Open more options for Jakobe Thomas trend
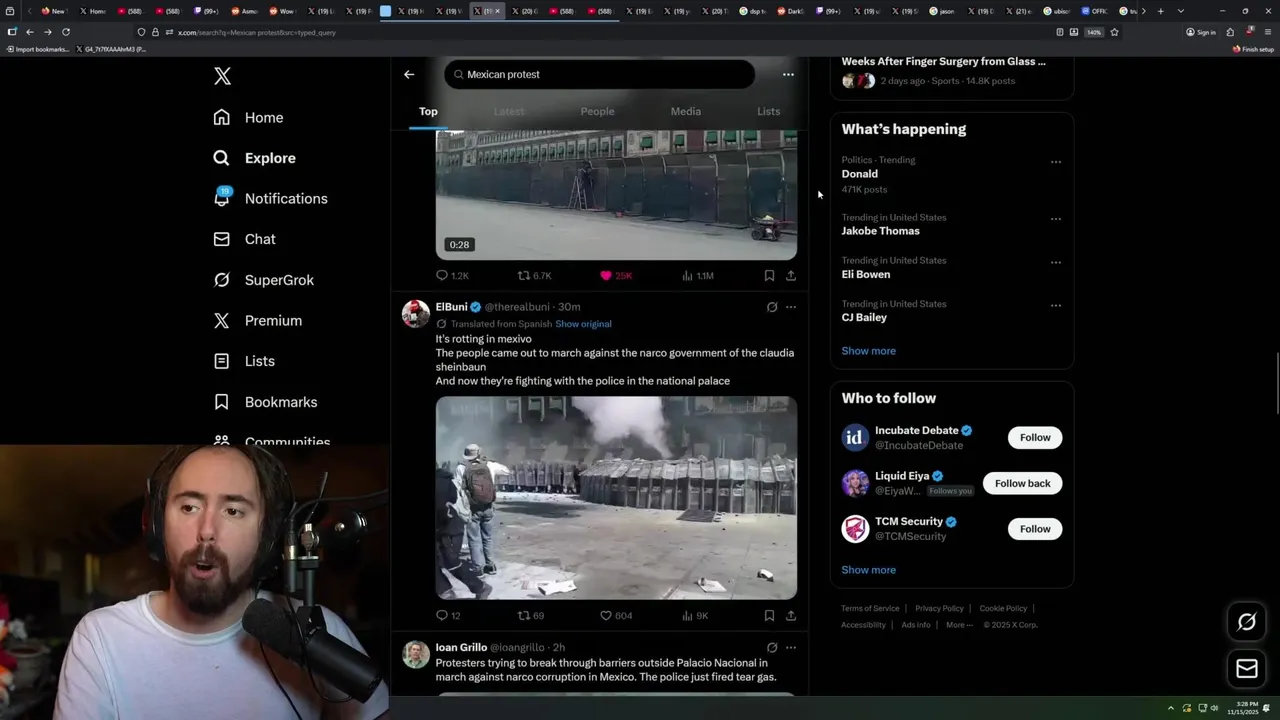The image size is (1280, 720). [1055, 219]
